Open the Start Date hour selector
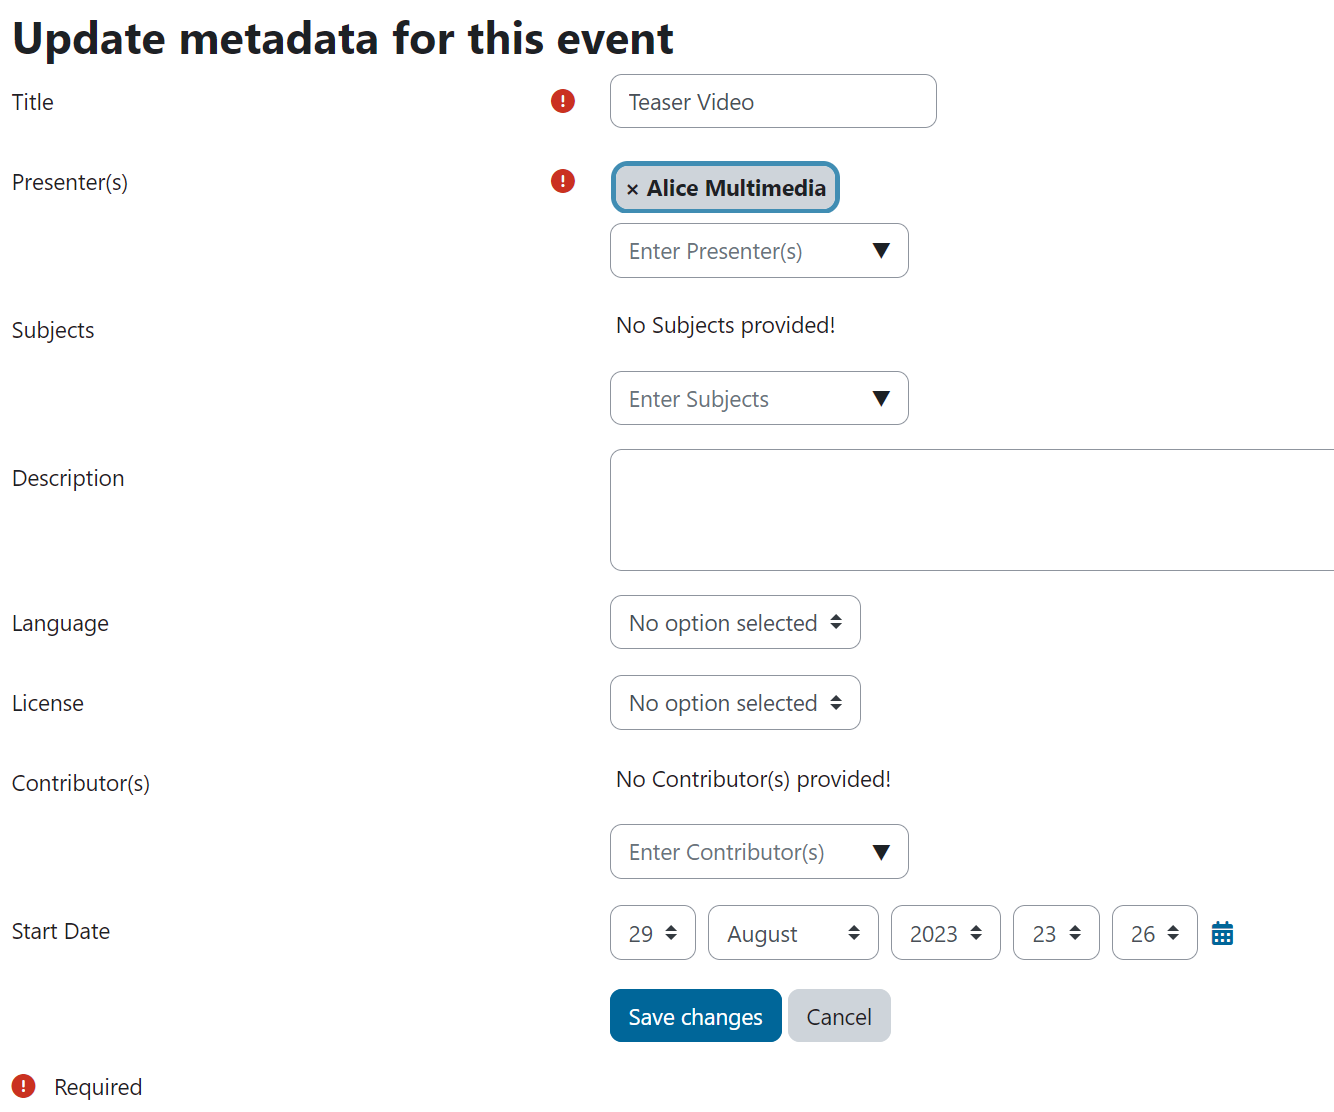This screenshot has width=1334, height=1112. coord(1056,933)
